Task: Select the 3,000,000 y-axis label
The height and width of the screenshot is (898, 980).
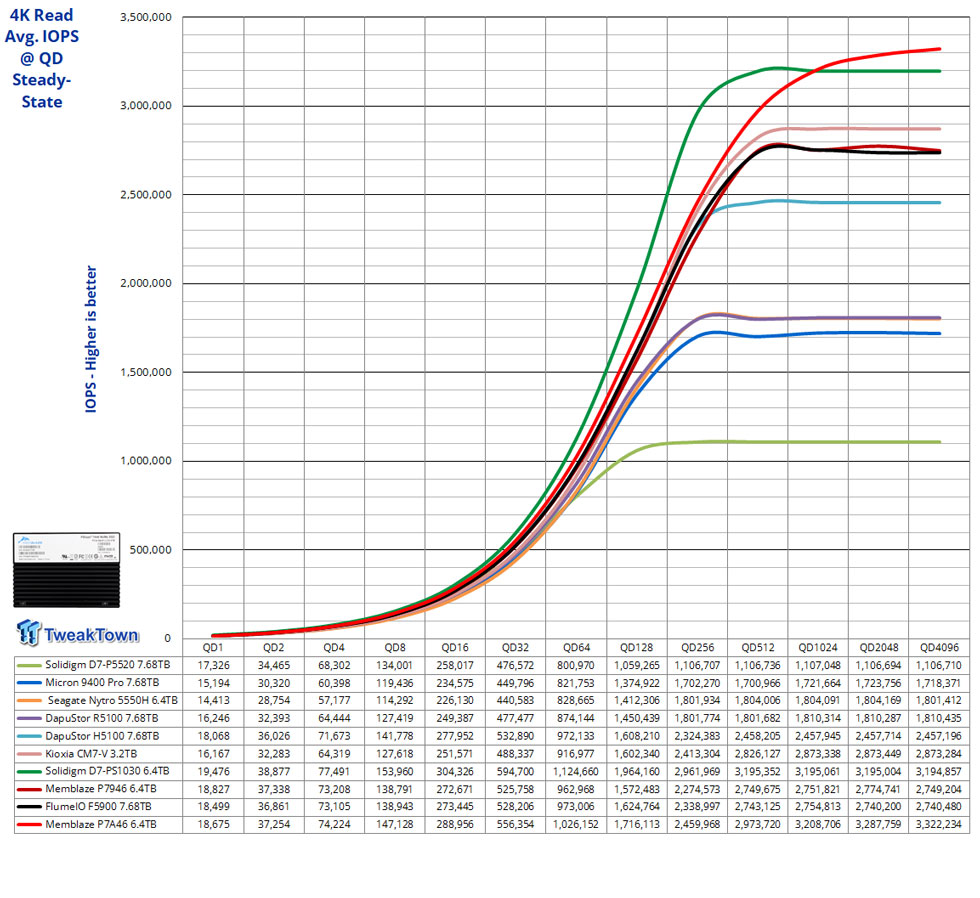Action: pos(146,106)
